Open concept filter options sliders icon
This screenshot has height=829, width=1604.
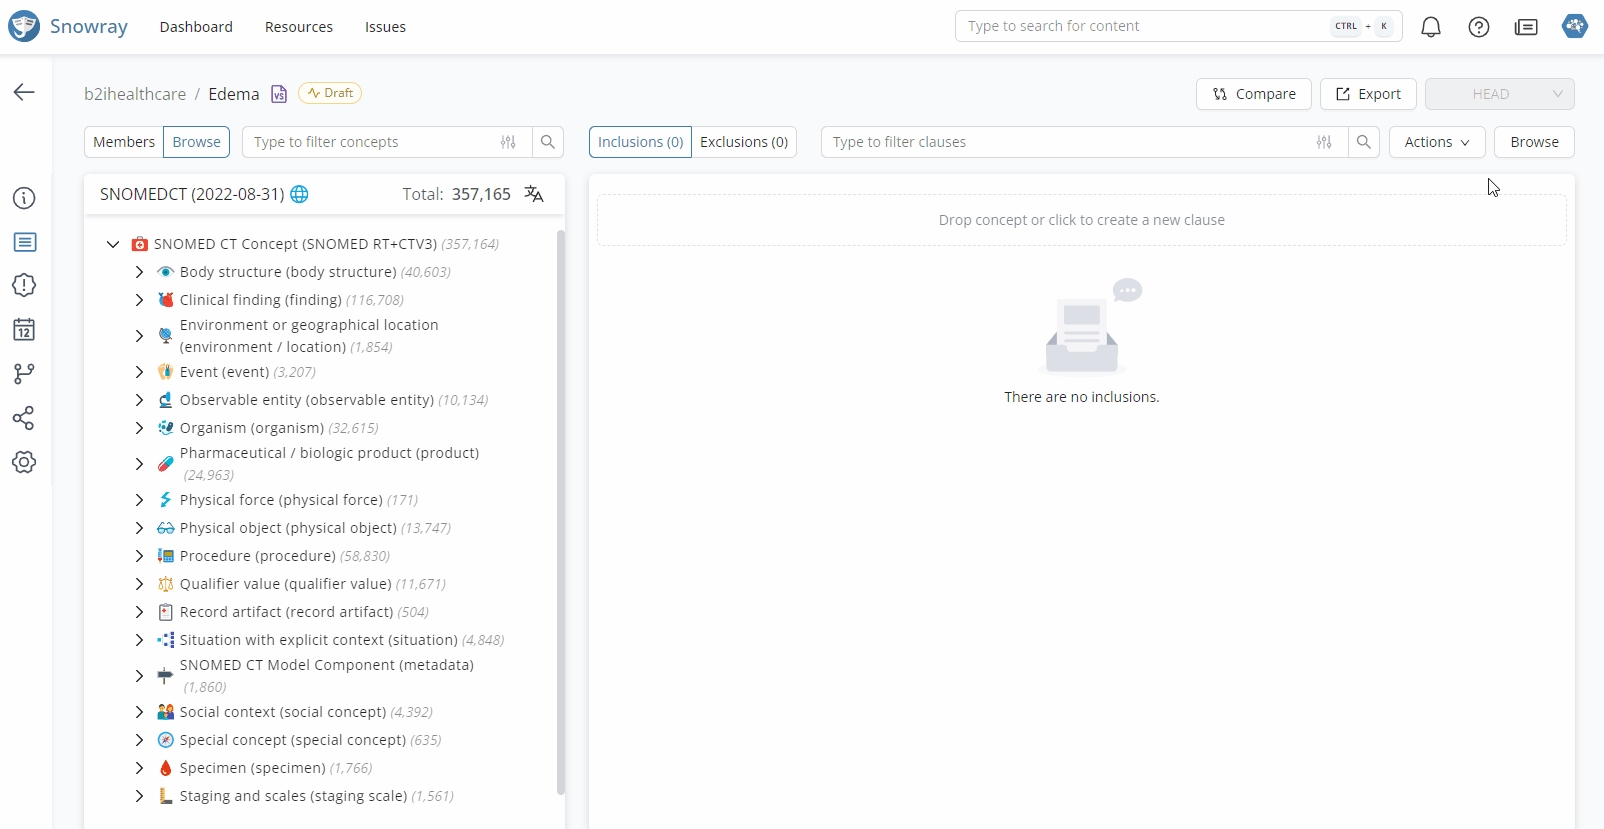[x=508, y=142]
